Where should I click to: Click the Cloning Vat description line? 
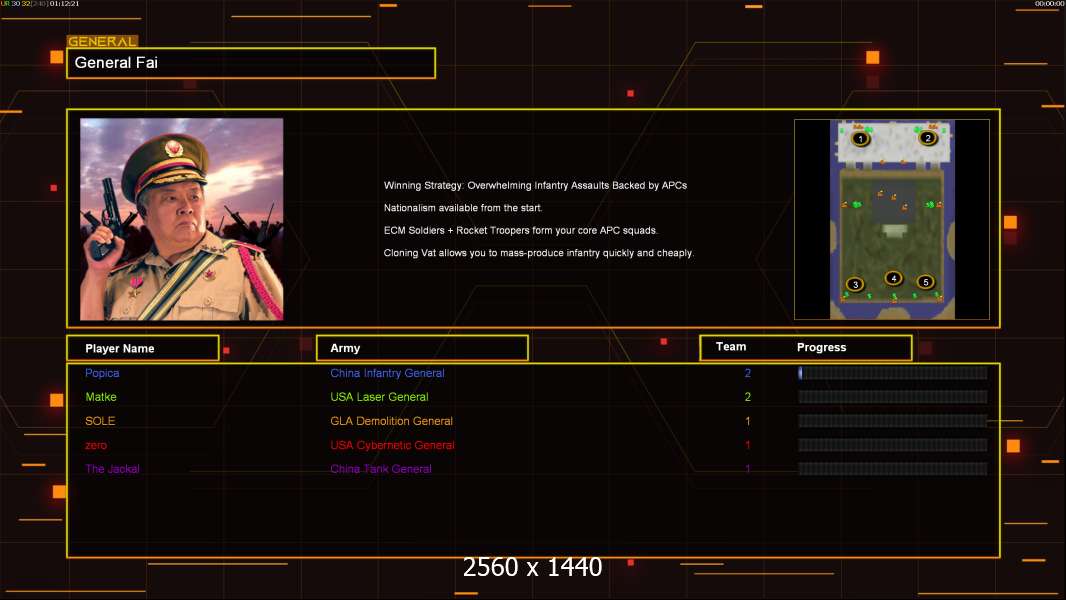(538, 253)
